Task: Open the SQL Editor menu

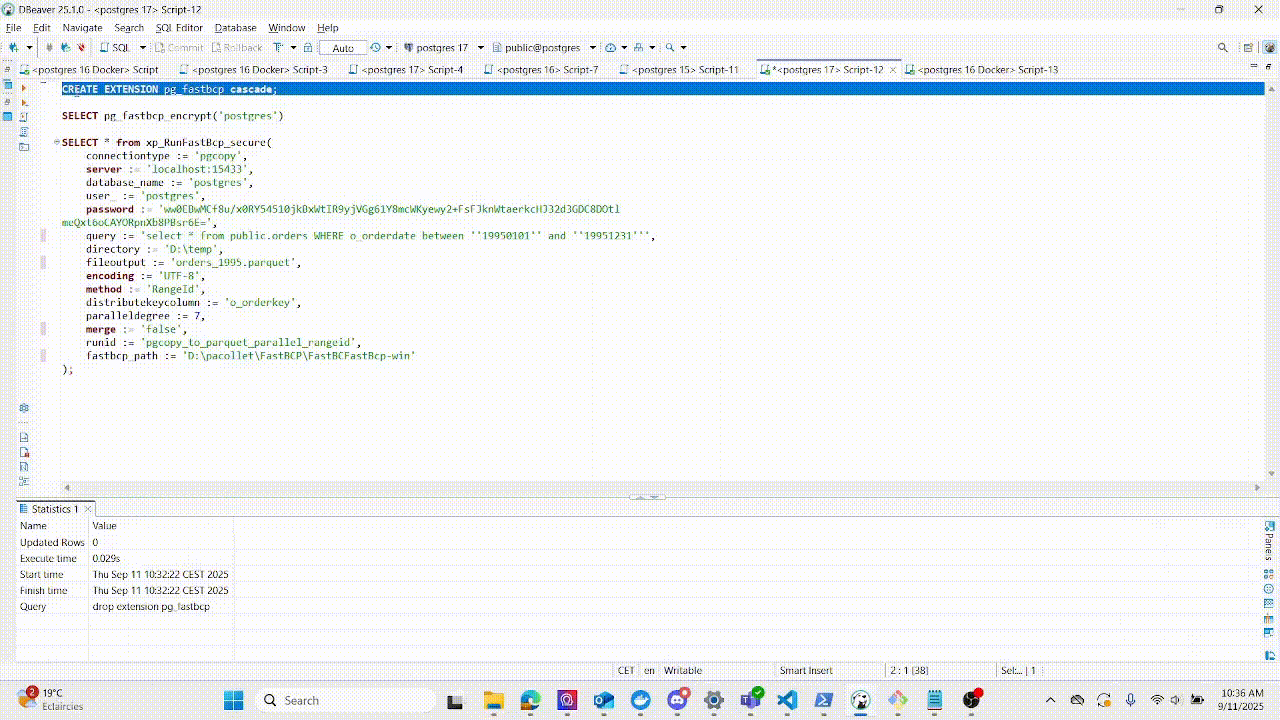Action: [178, 27]
